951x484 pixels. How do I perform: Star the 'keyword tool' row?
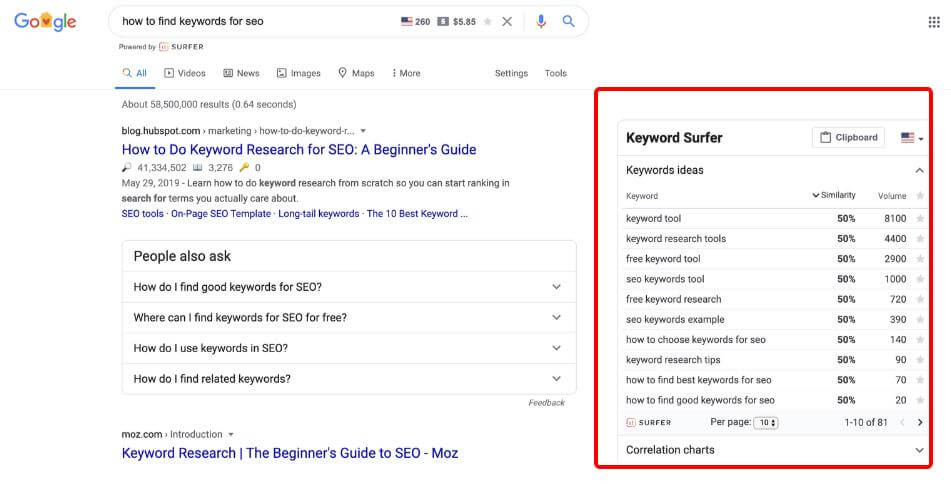[x=920, y=218]
